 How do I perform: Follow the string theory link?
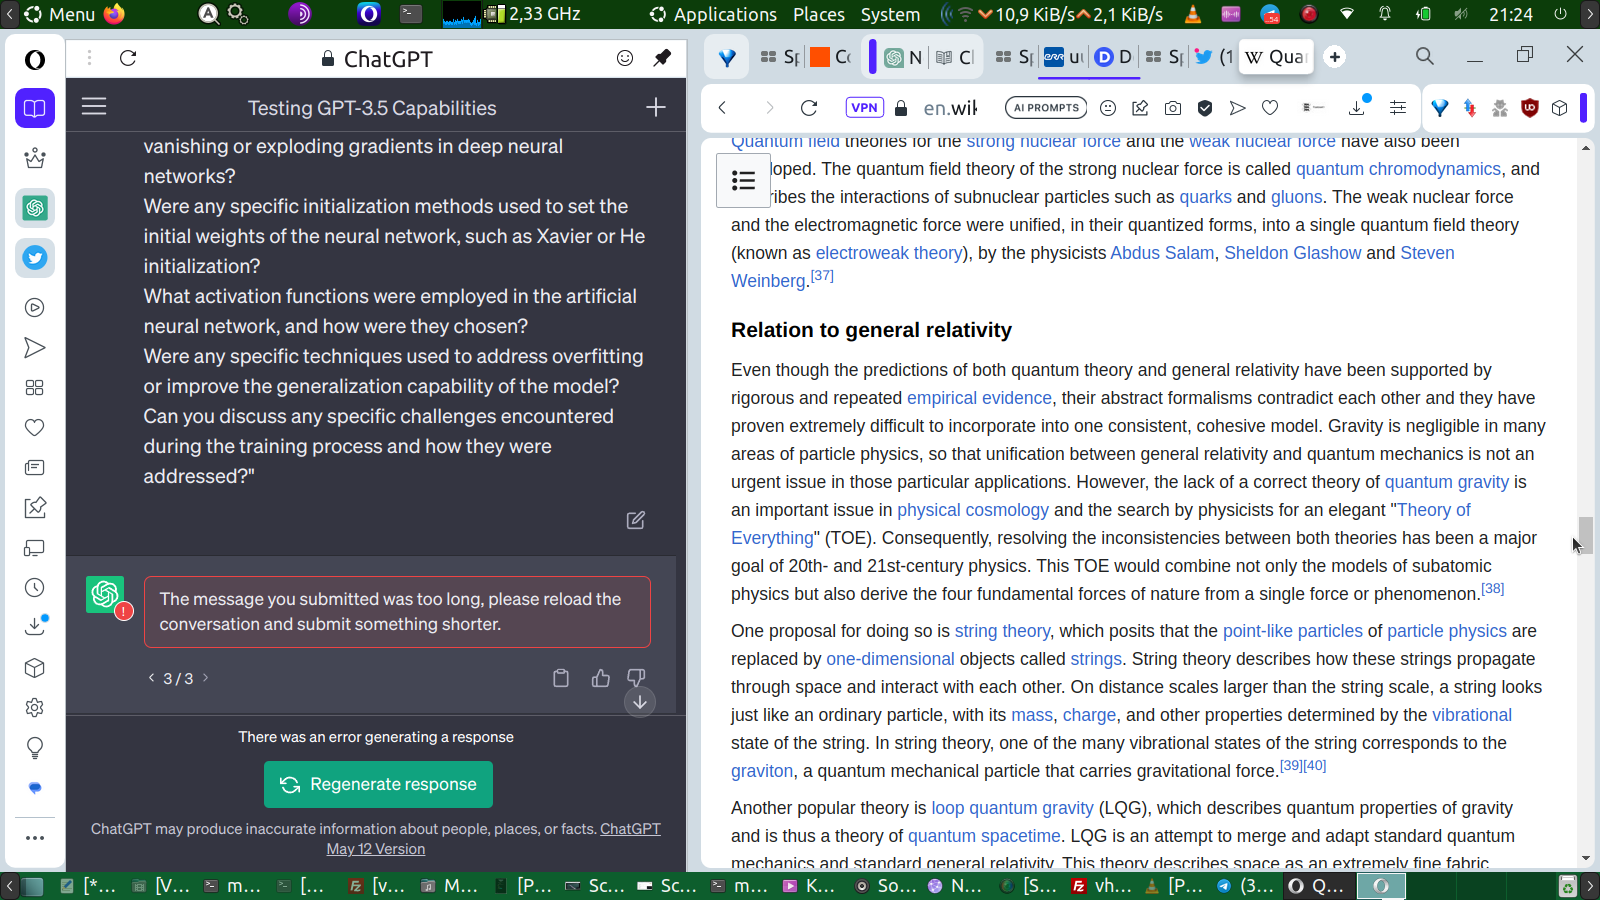tap(1002, 631)
